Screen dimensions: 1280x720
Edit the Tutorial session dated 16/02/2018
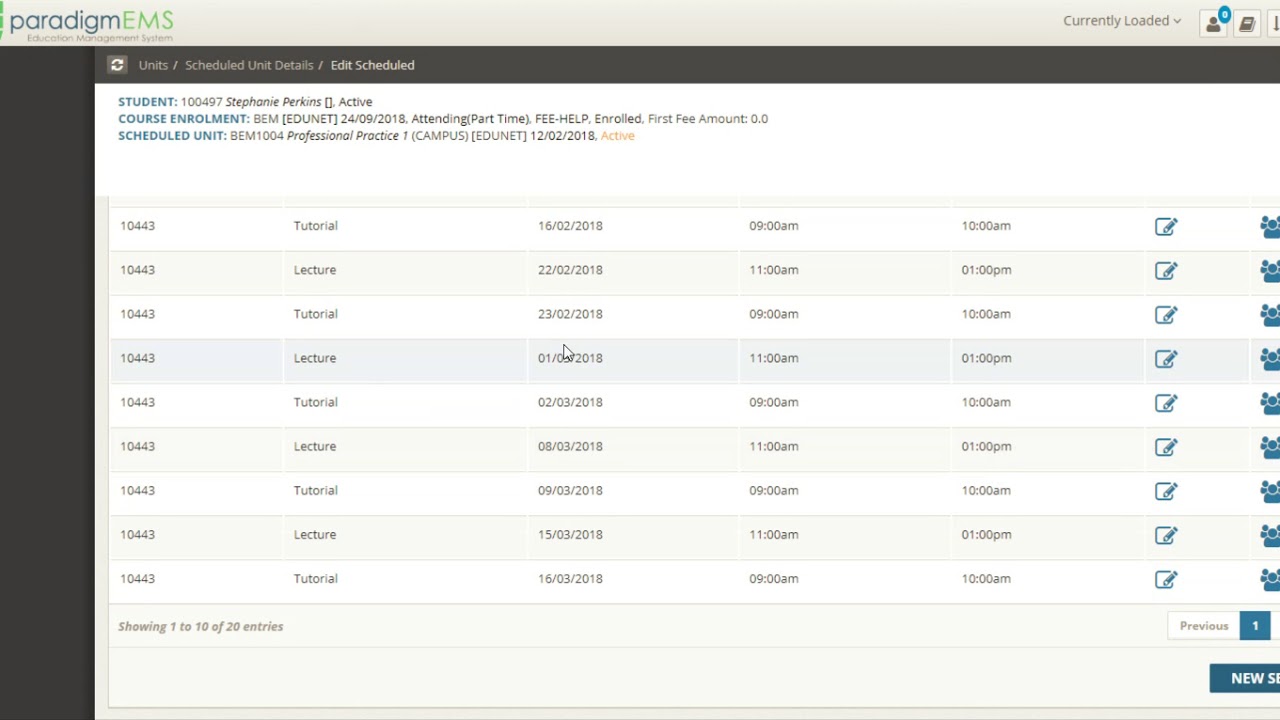coord(1166,227)
